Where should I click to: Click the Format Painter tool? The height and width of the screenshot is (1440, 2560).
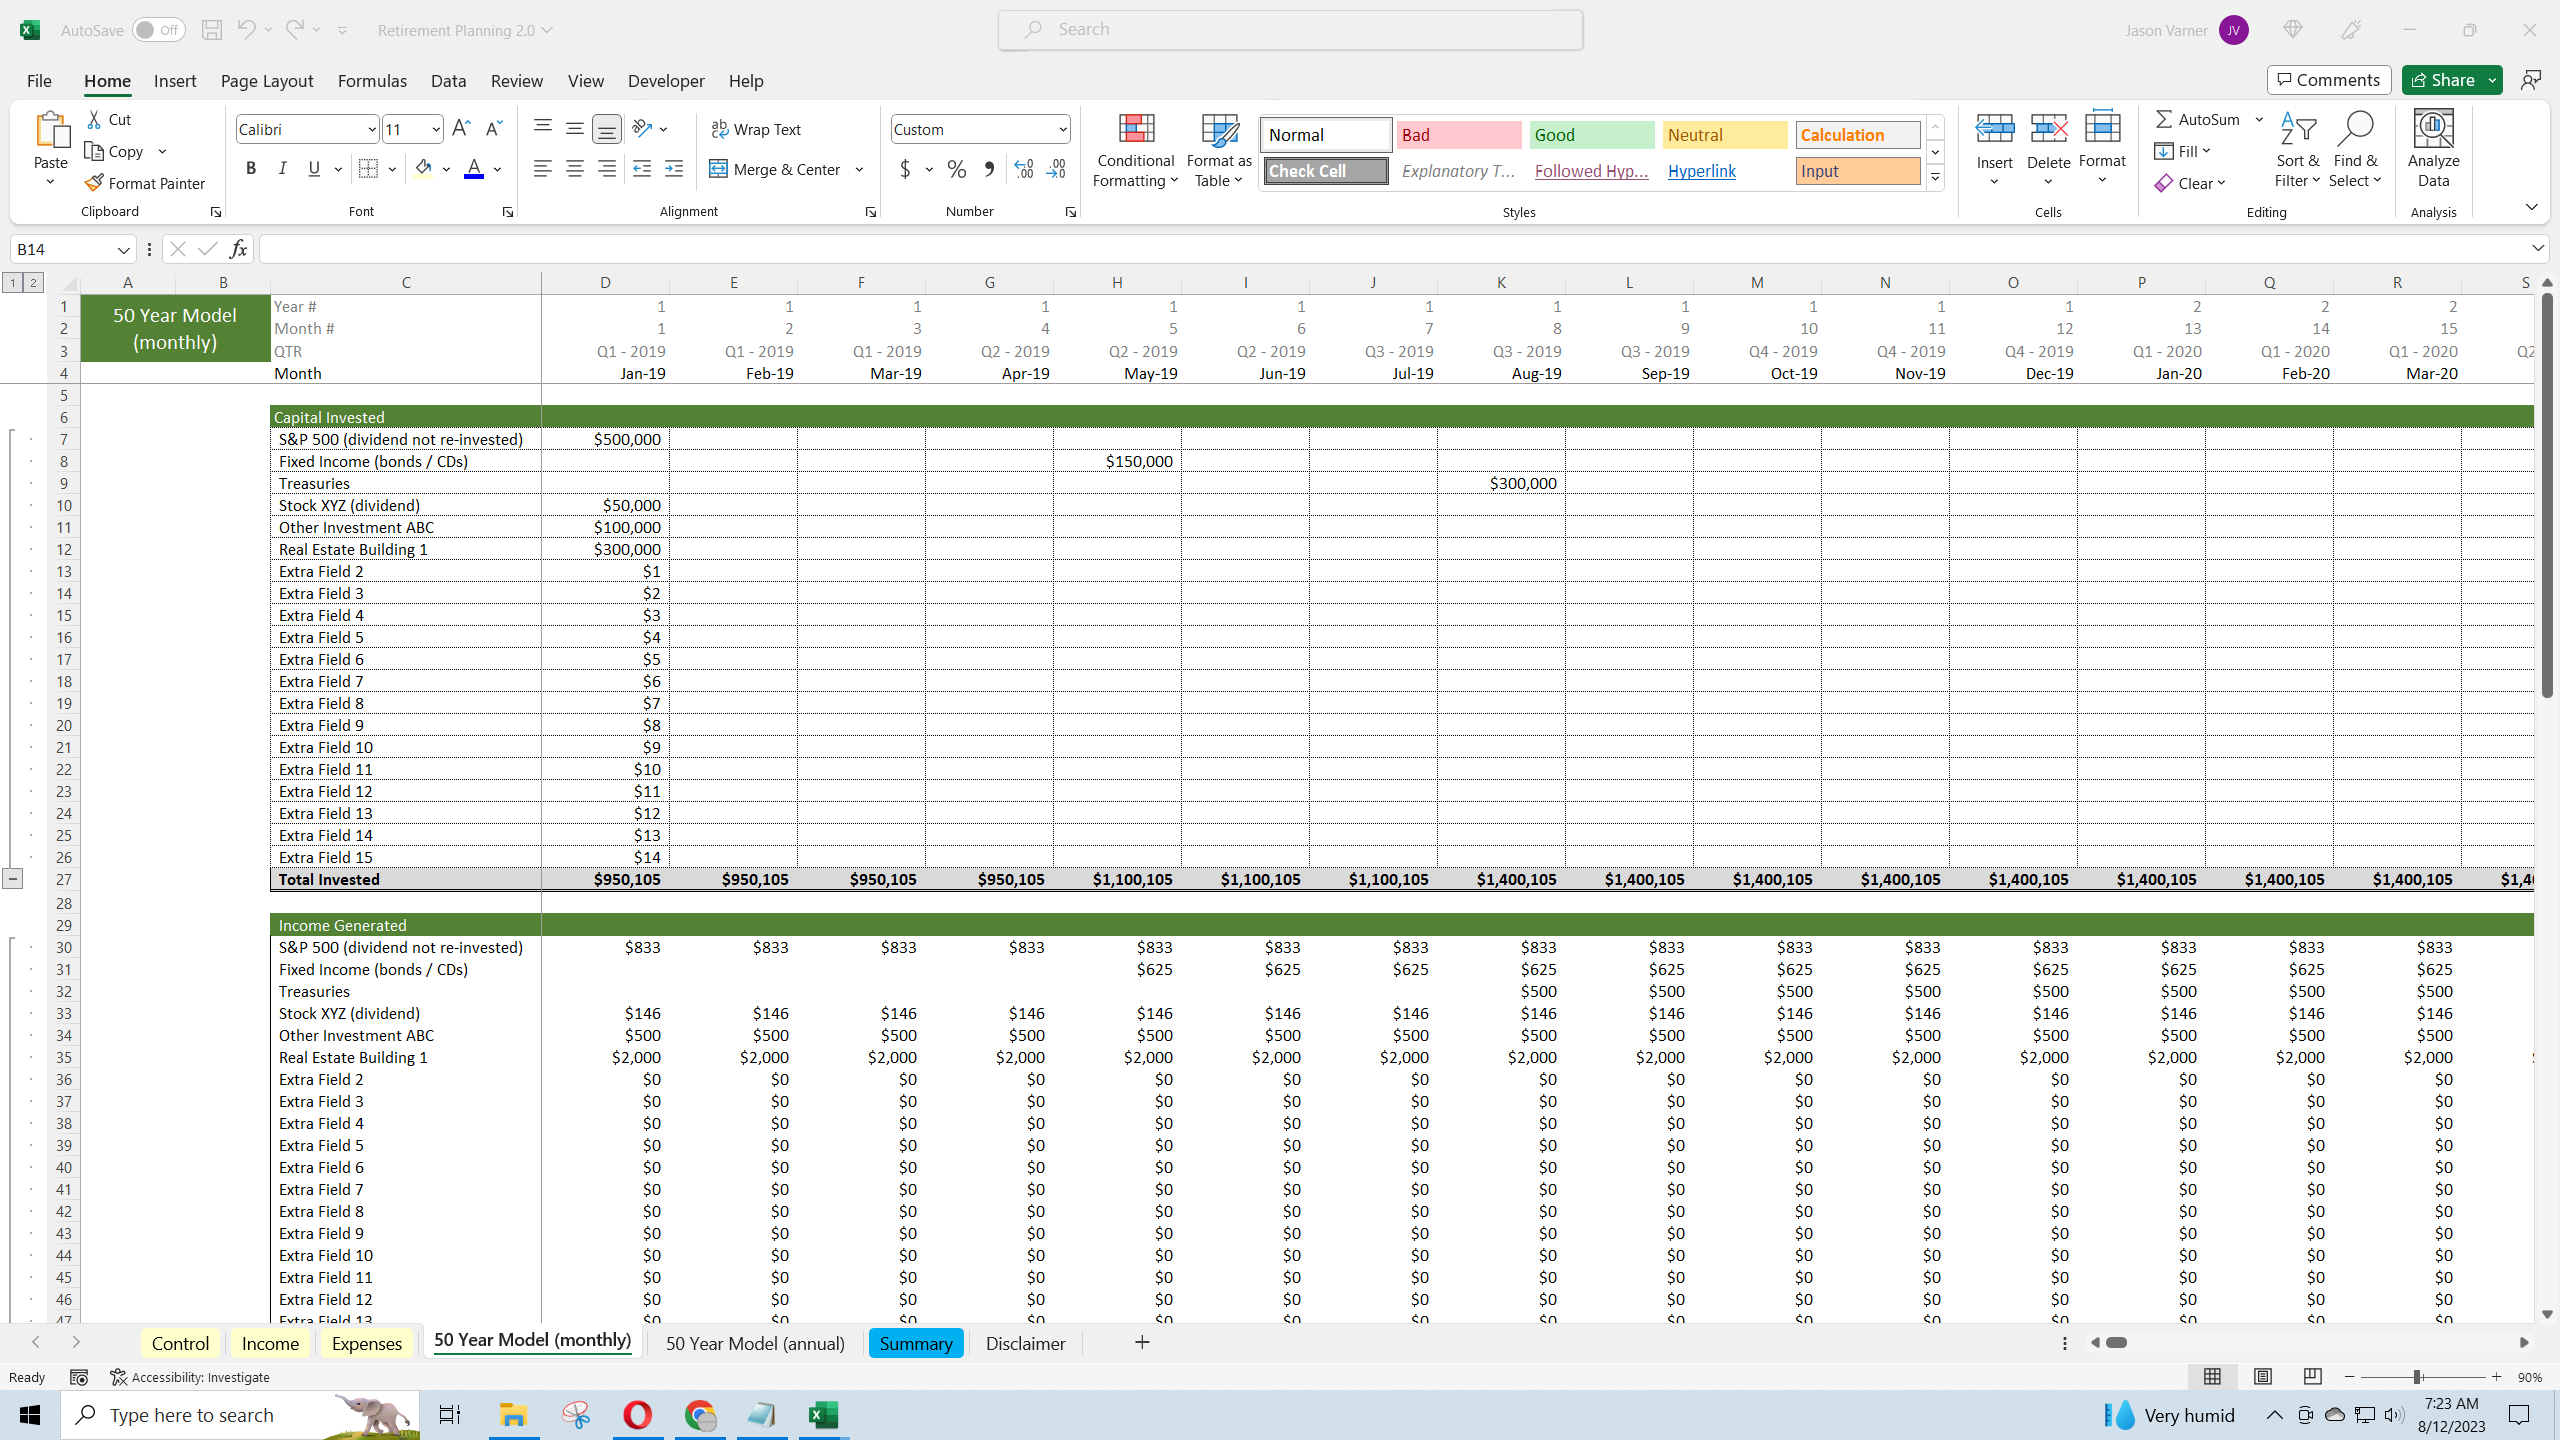tap(145, 183)
